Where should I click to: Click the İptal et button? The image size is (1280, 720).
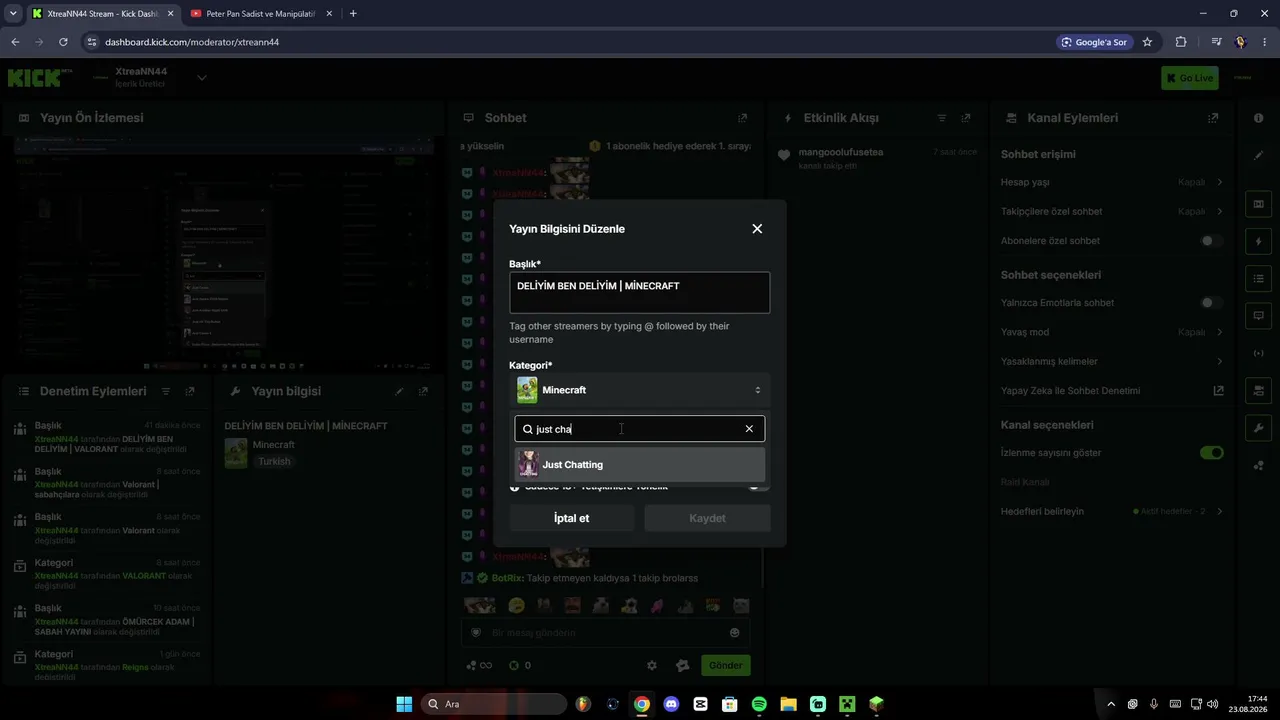click(x=572, y=518)
